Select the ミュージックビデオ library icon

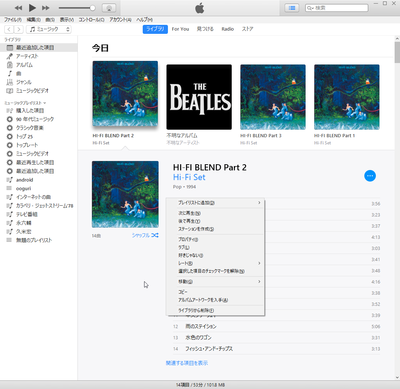coord(10,91)
